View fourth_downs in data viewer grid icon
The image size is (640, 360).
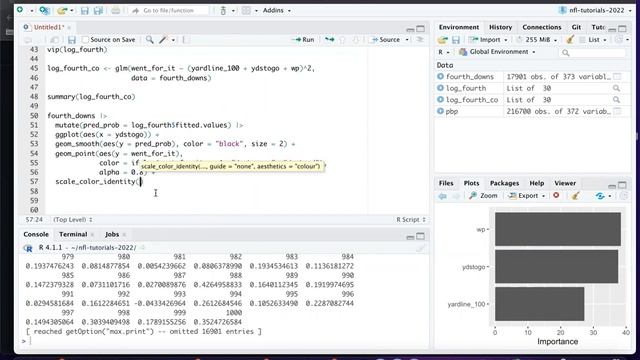[x=617, y=76]
